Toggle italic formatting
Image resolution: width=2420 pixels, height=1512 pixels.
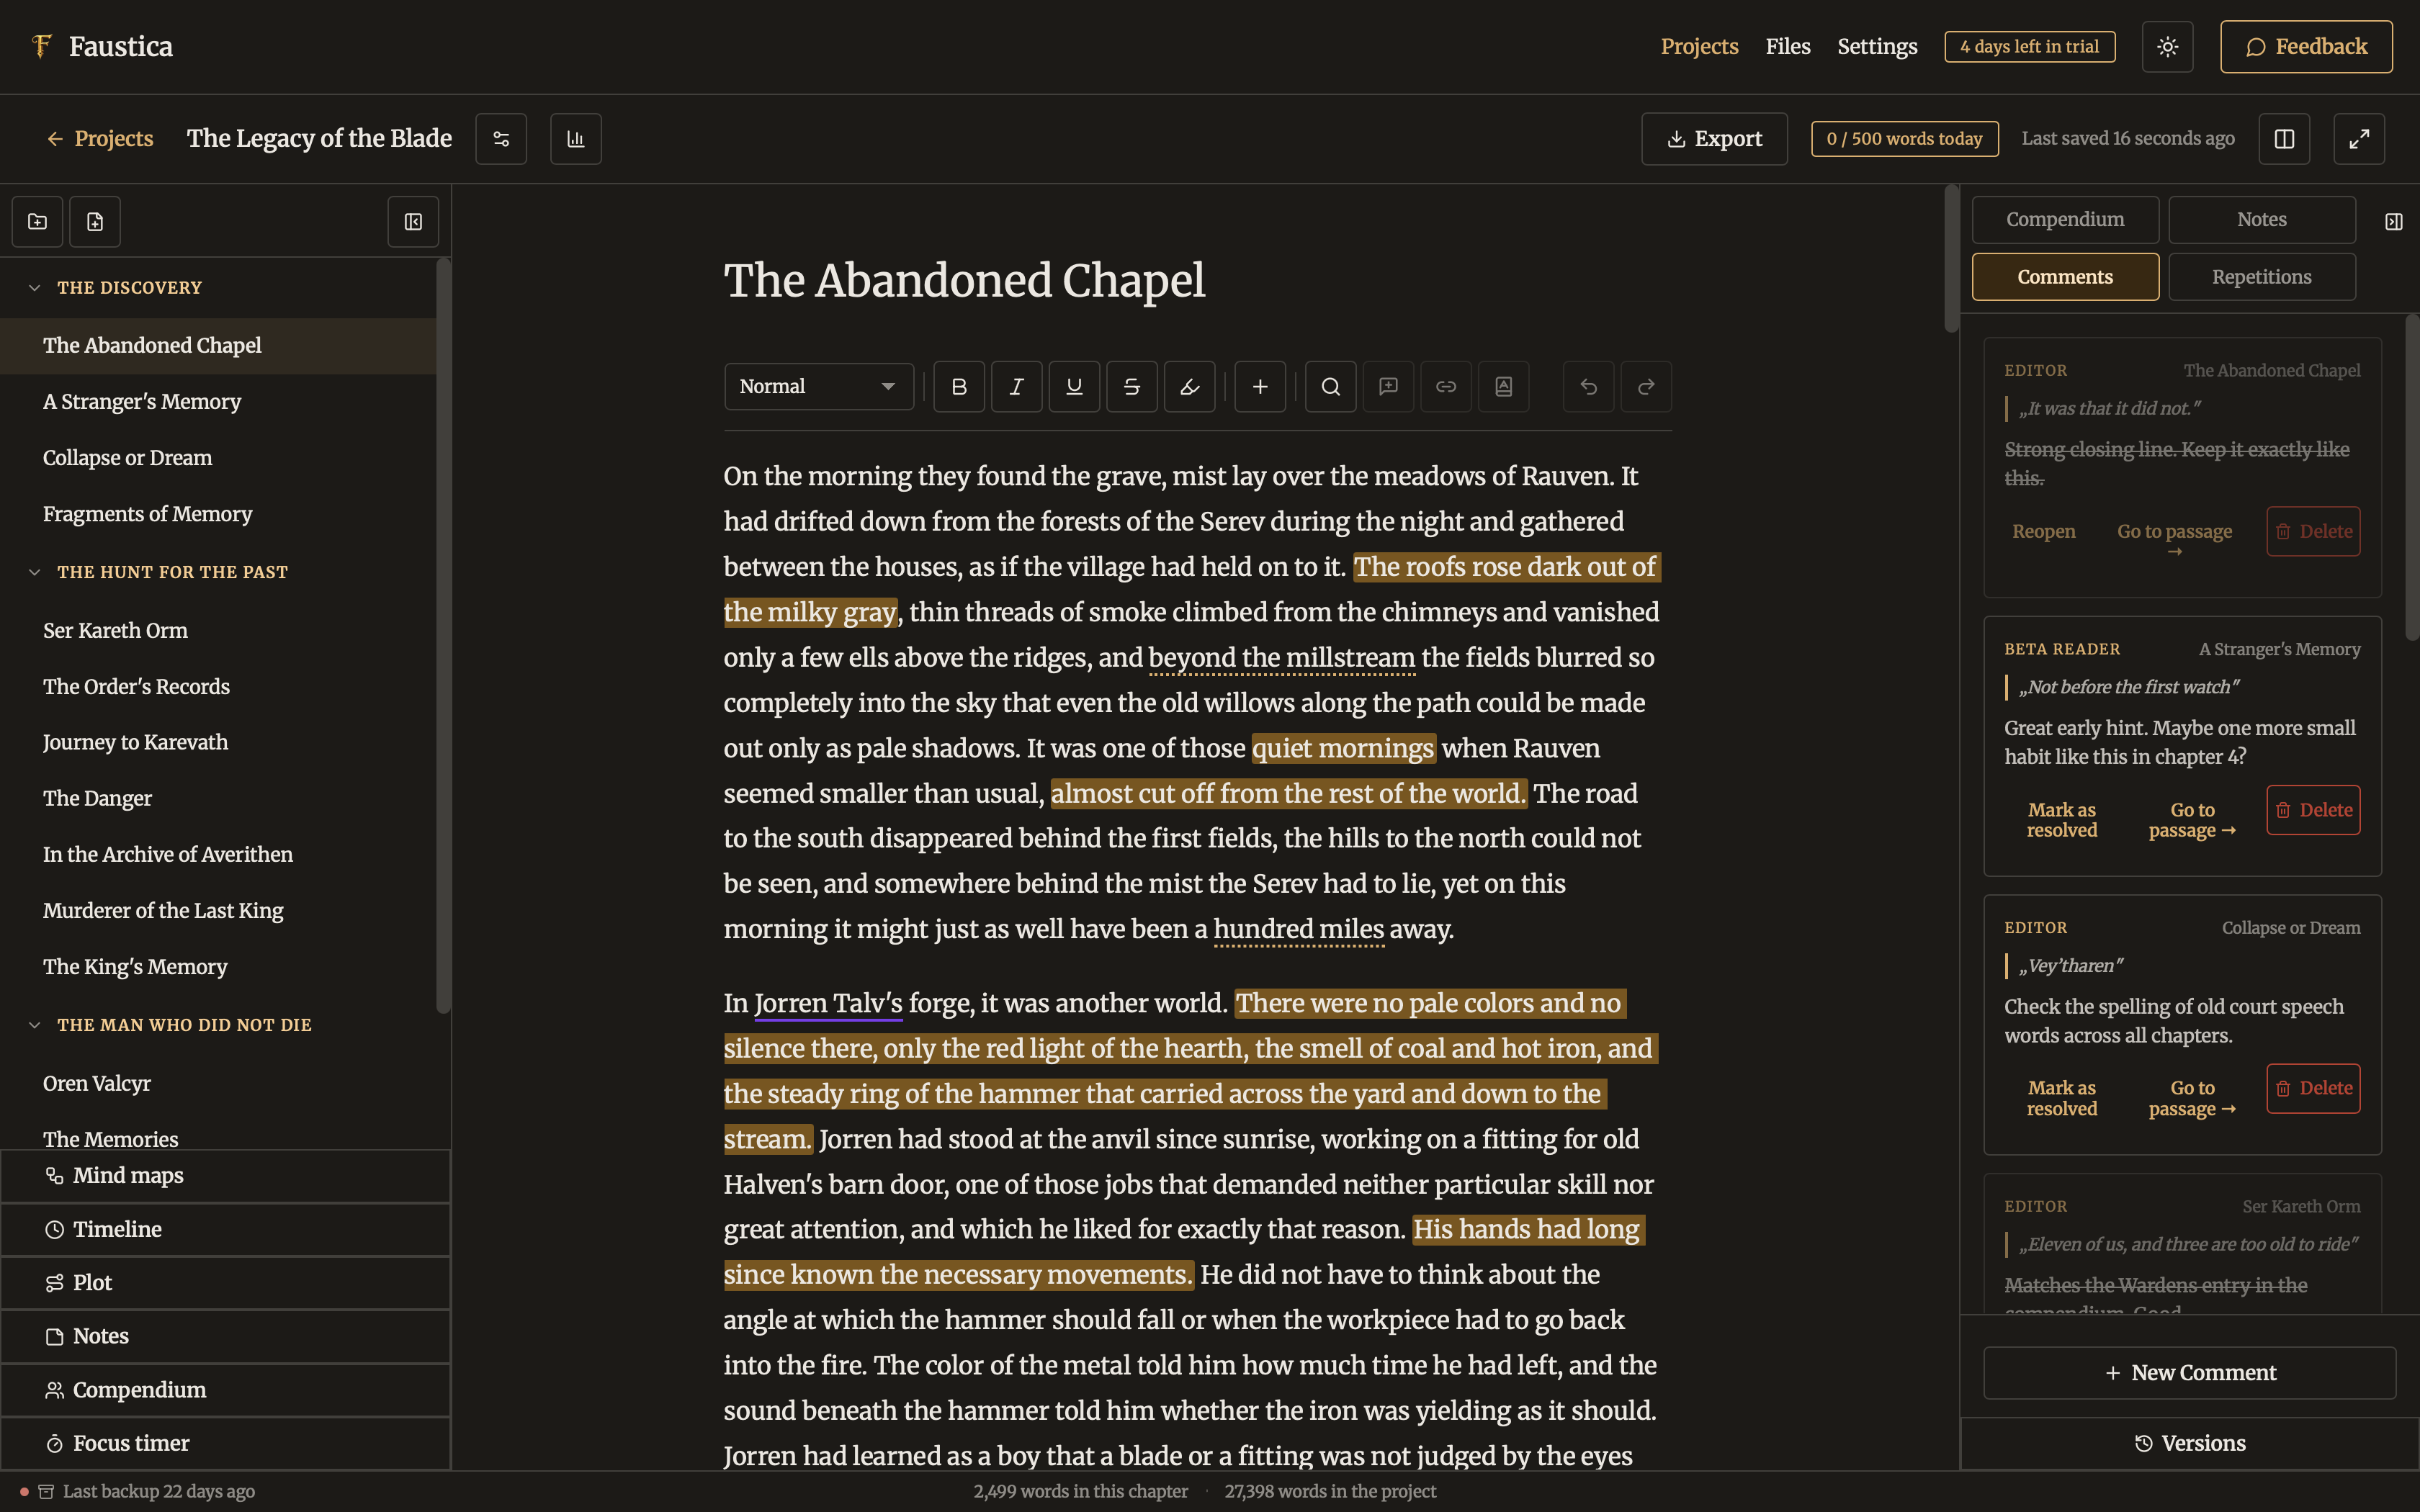coord(1016,386)
